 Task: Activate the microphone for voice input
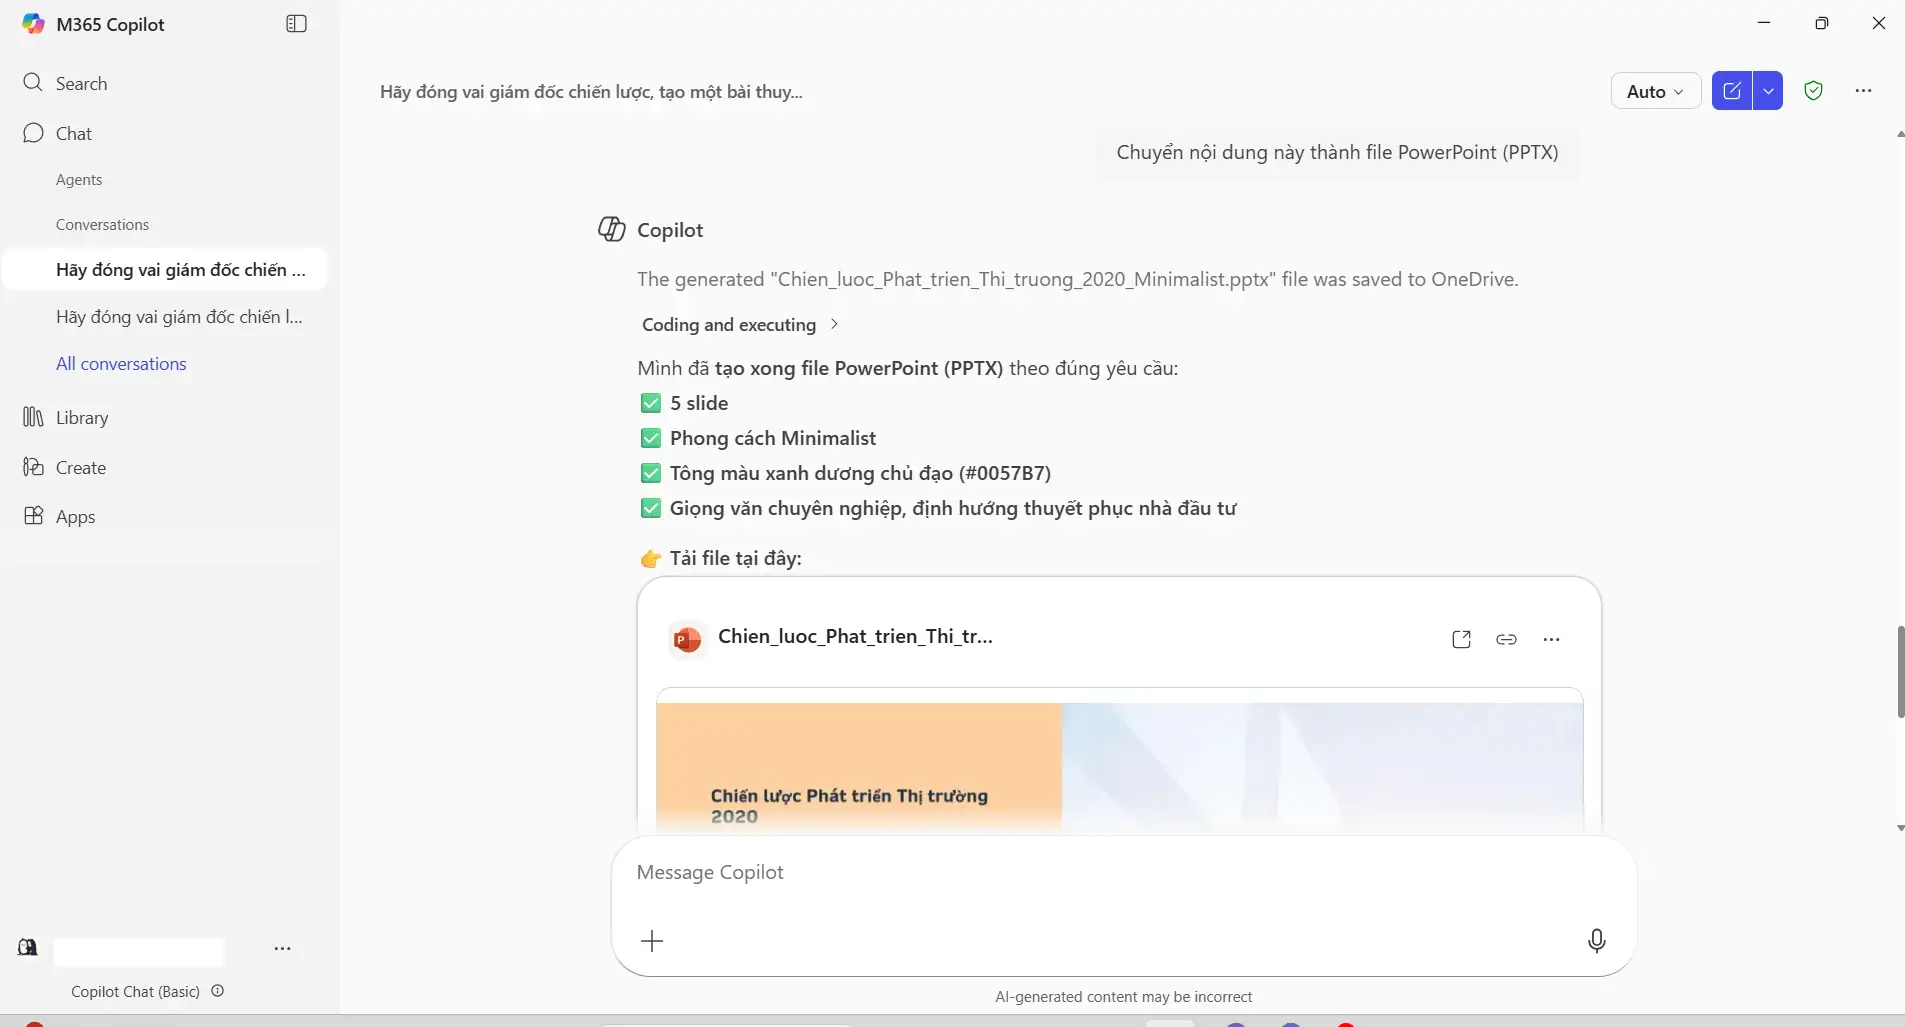[x=1595, y=940]
